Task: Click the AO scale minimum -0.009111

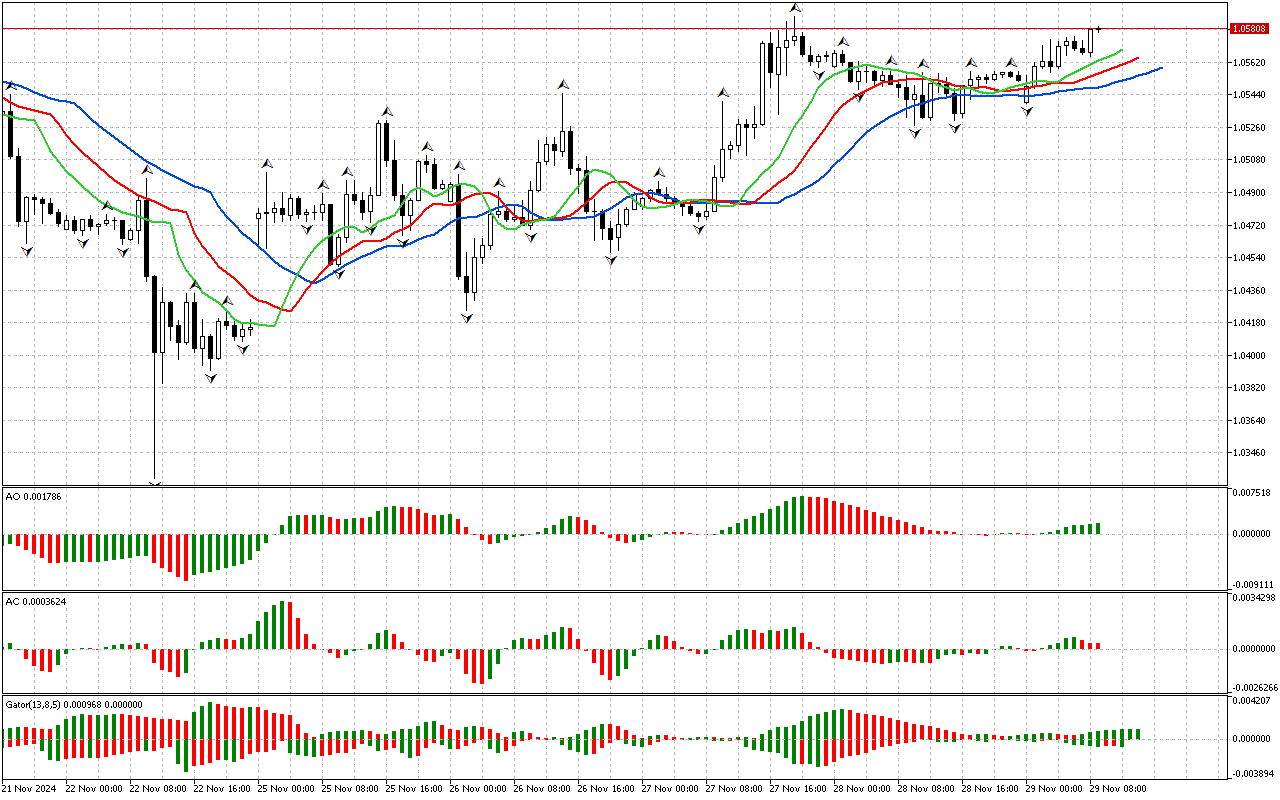Action: (x=1252, y=584)
